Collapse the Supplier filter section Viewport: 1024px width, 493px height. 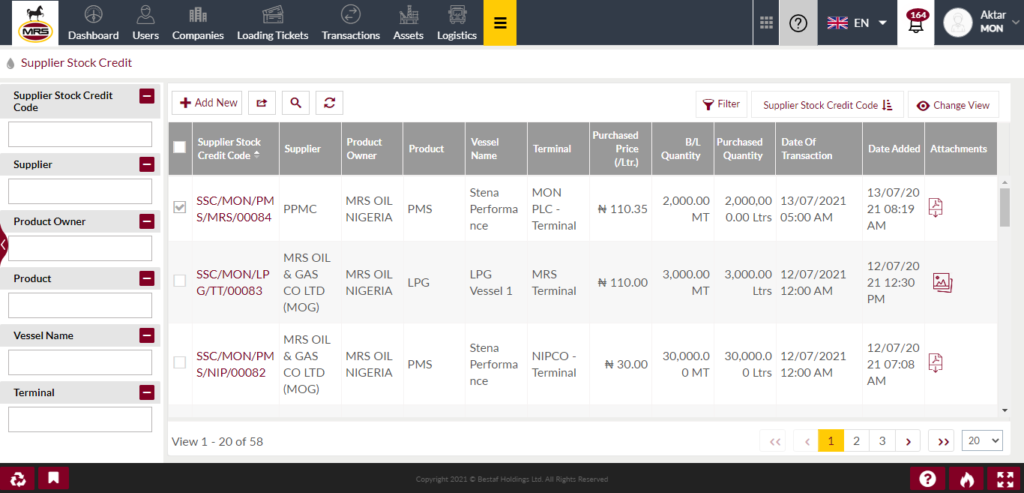147,165
